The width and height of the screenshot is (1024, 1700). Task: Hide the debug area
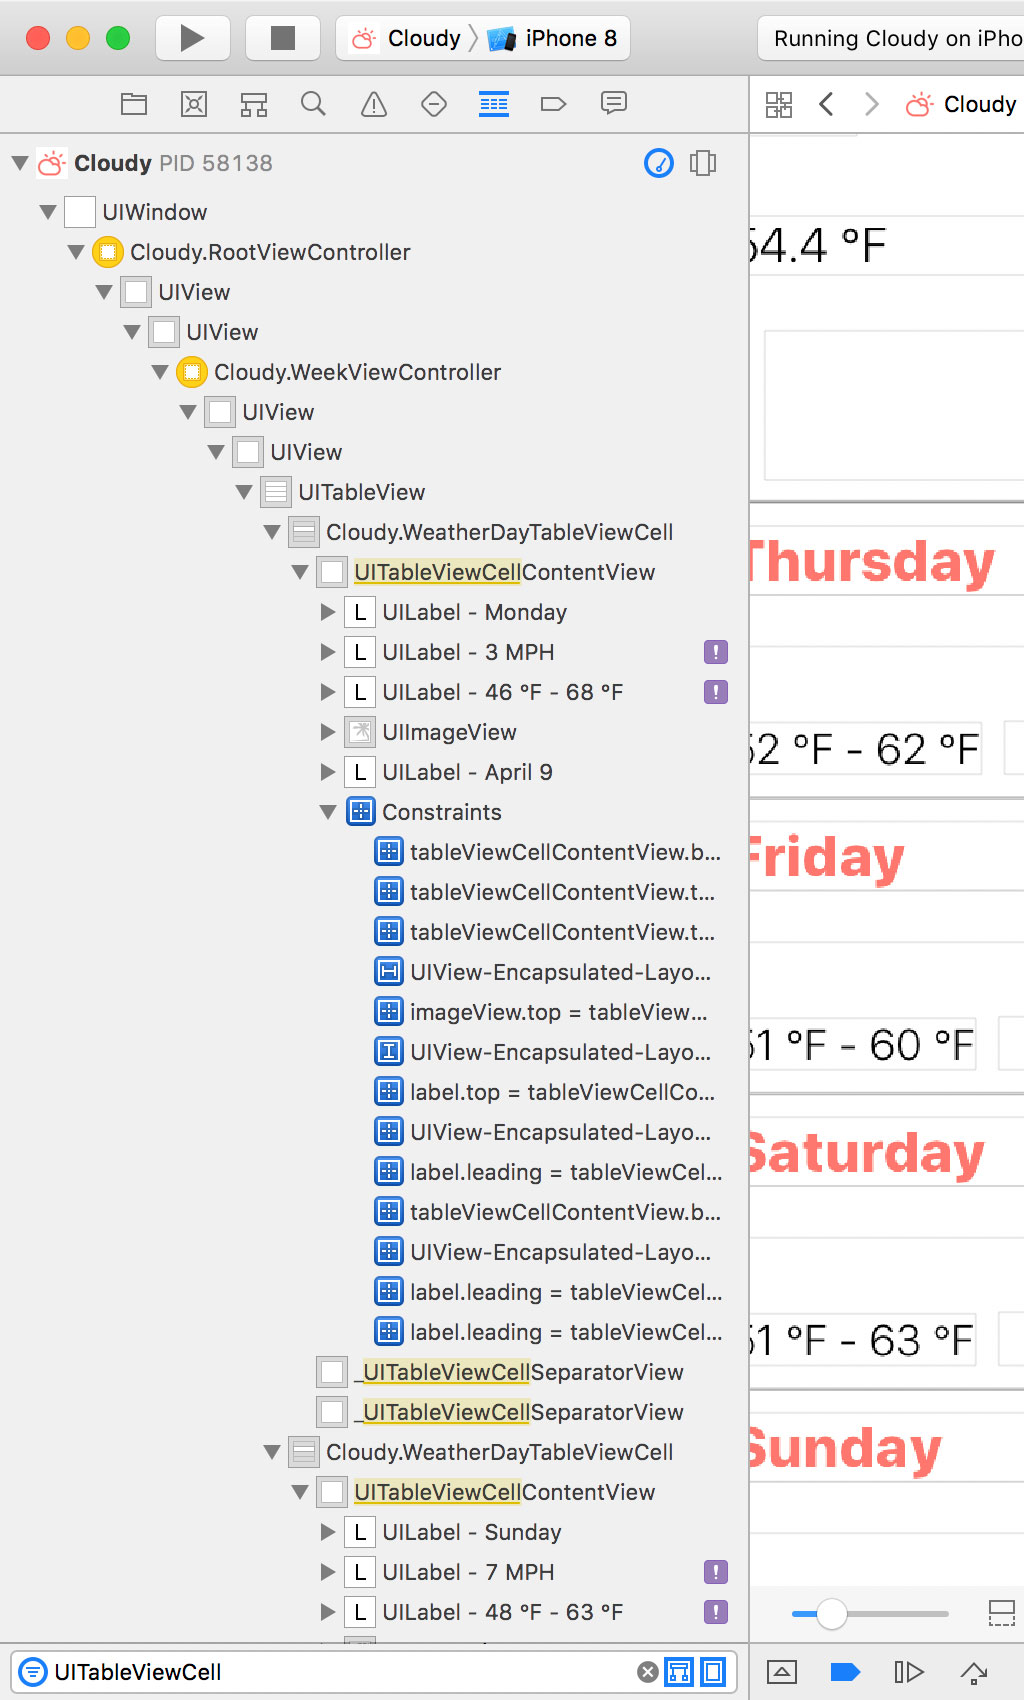782,1672
